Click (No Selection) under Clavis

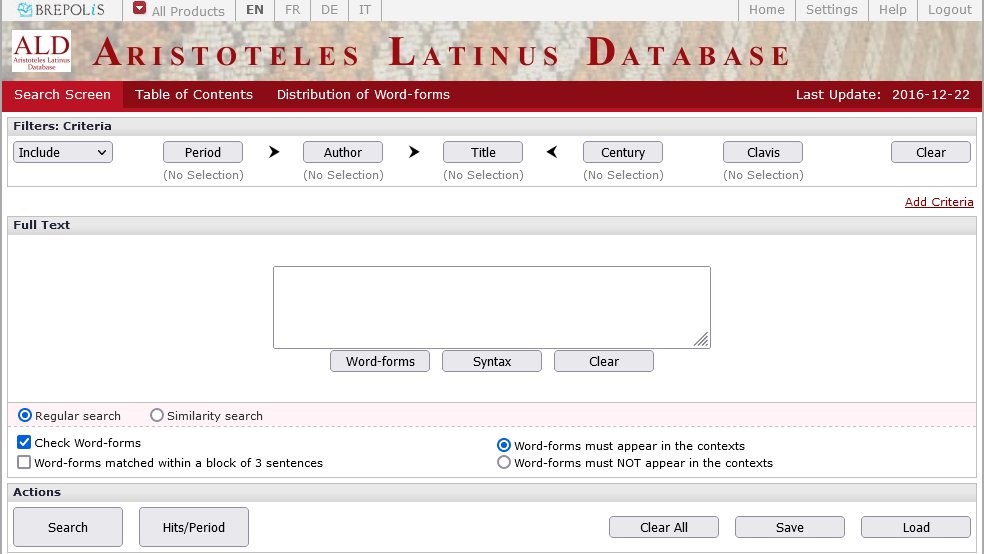(x=763, y=175)
